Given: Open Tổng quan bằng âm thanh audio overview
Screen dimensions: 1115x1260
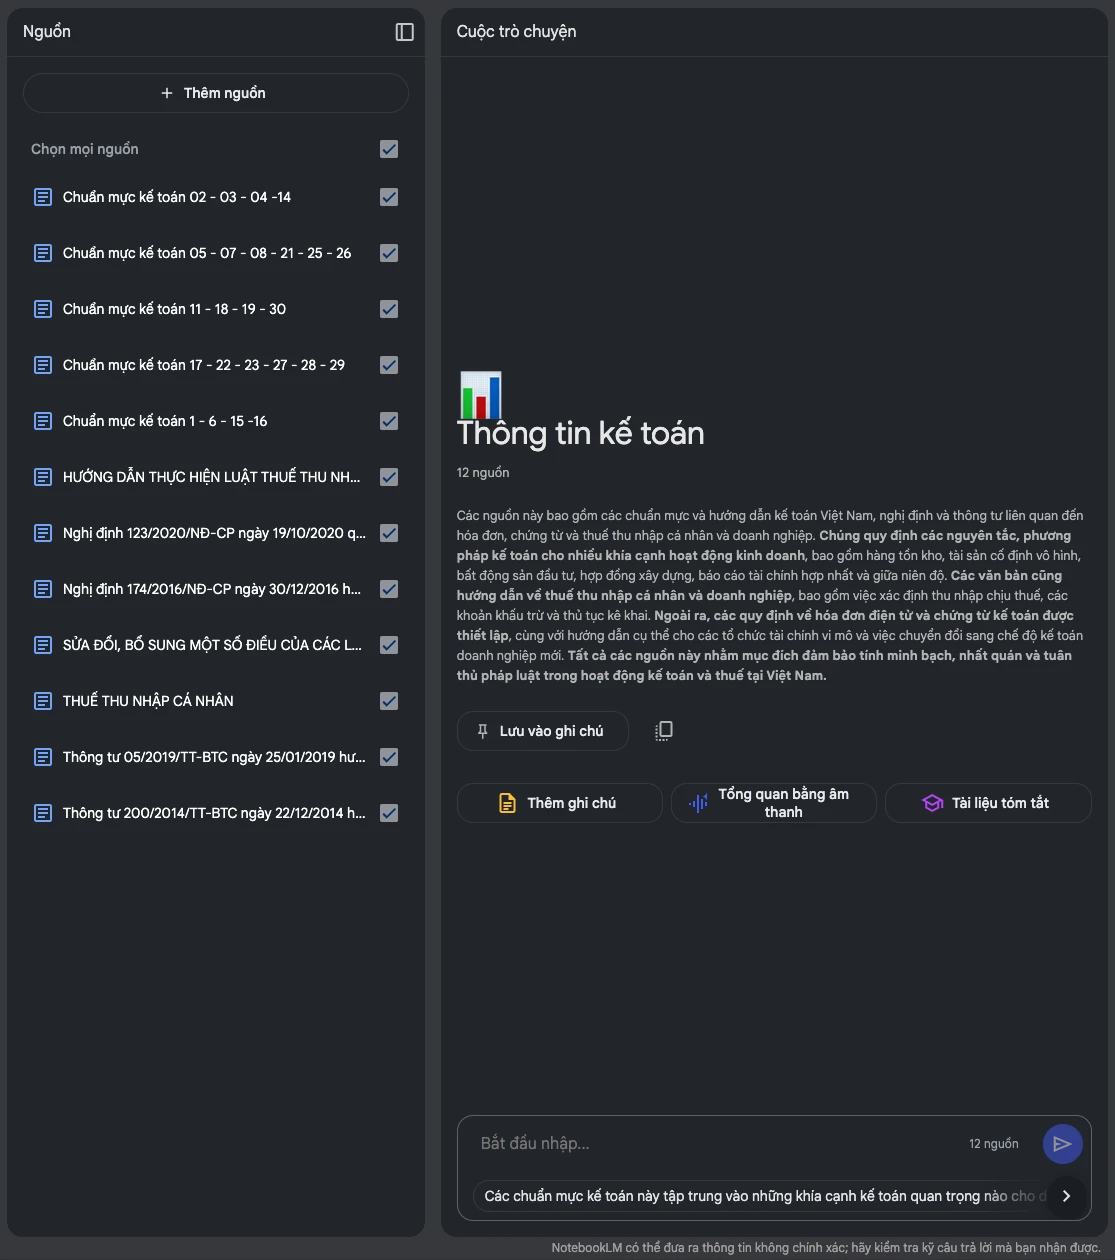Looking at the screenshot, I should pyautogui.click(x=773, y=803).
